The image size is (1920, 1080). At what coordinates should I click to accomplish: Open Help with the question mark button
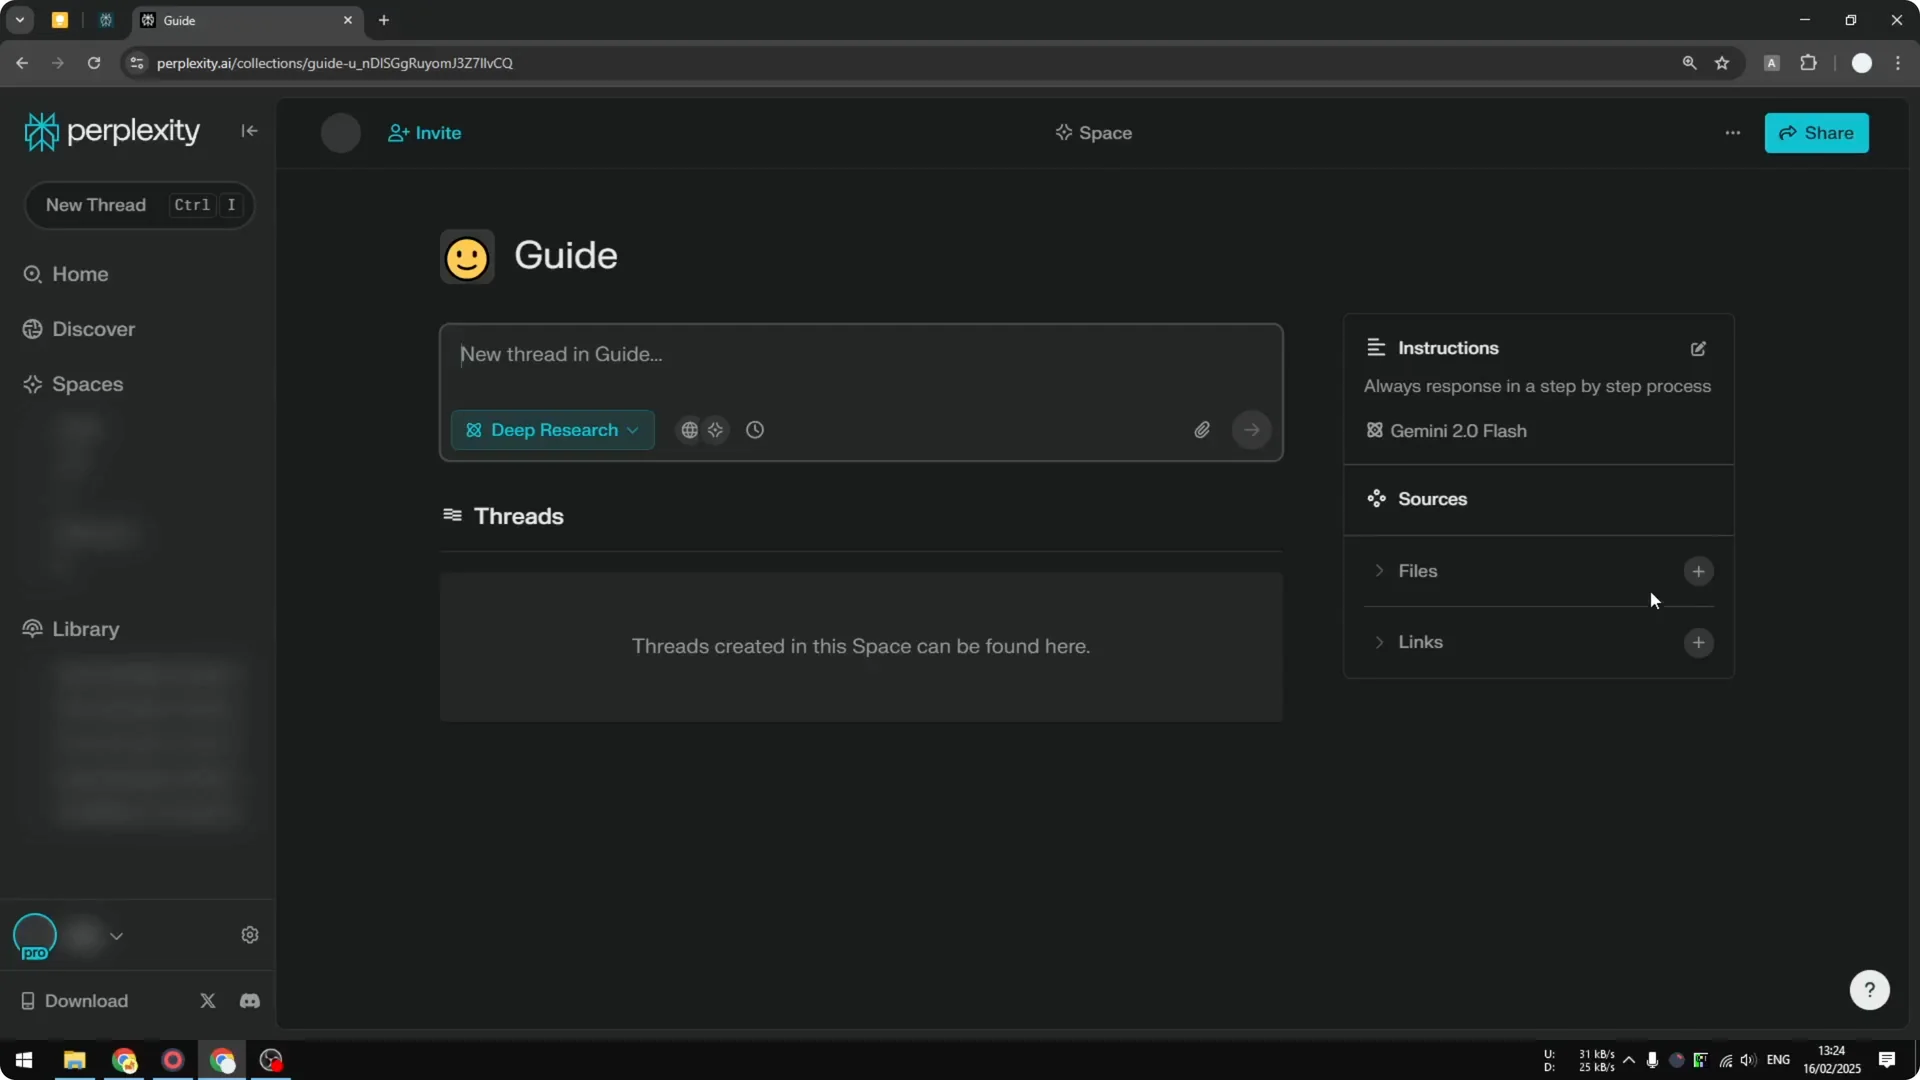click(1868, 989)
